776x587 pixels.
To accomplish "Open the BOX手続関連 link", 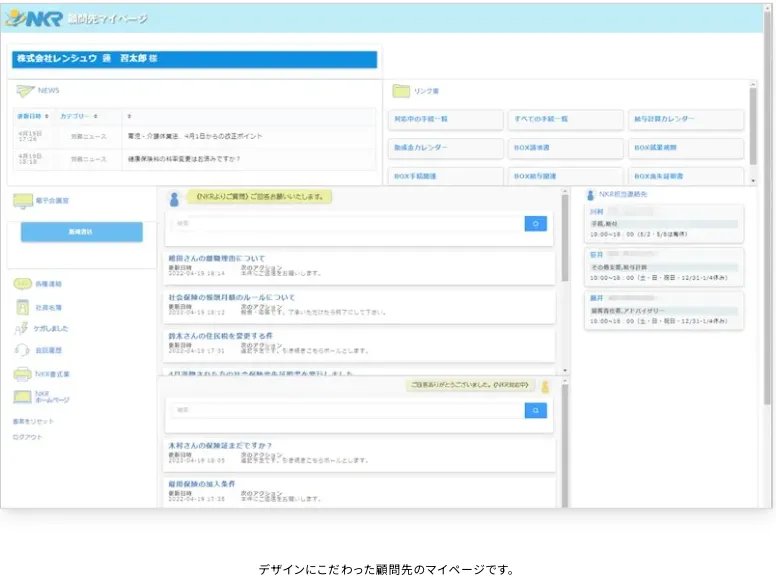I will [445, 176].
